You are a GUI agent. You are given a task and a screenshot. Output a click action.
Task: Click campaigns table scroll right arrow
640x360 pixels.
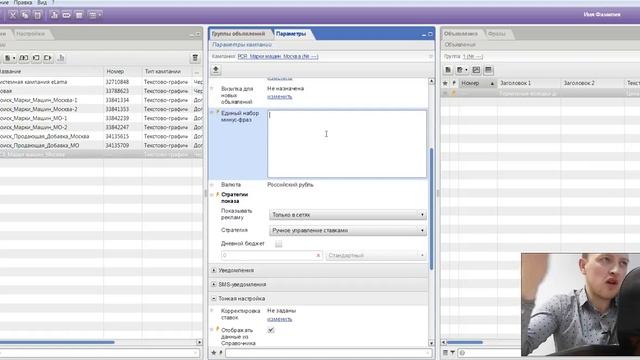(199, 342)
